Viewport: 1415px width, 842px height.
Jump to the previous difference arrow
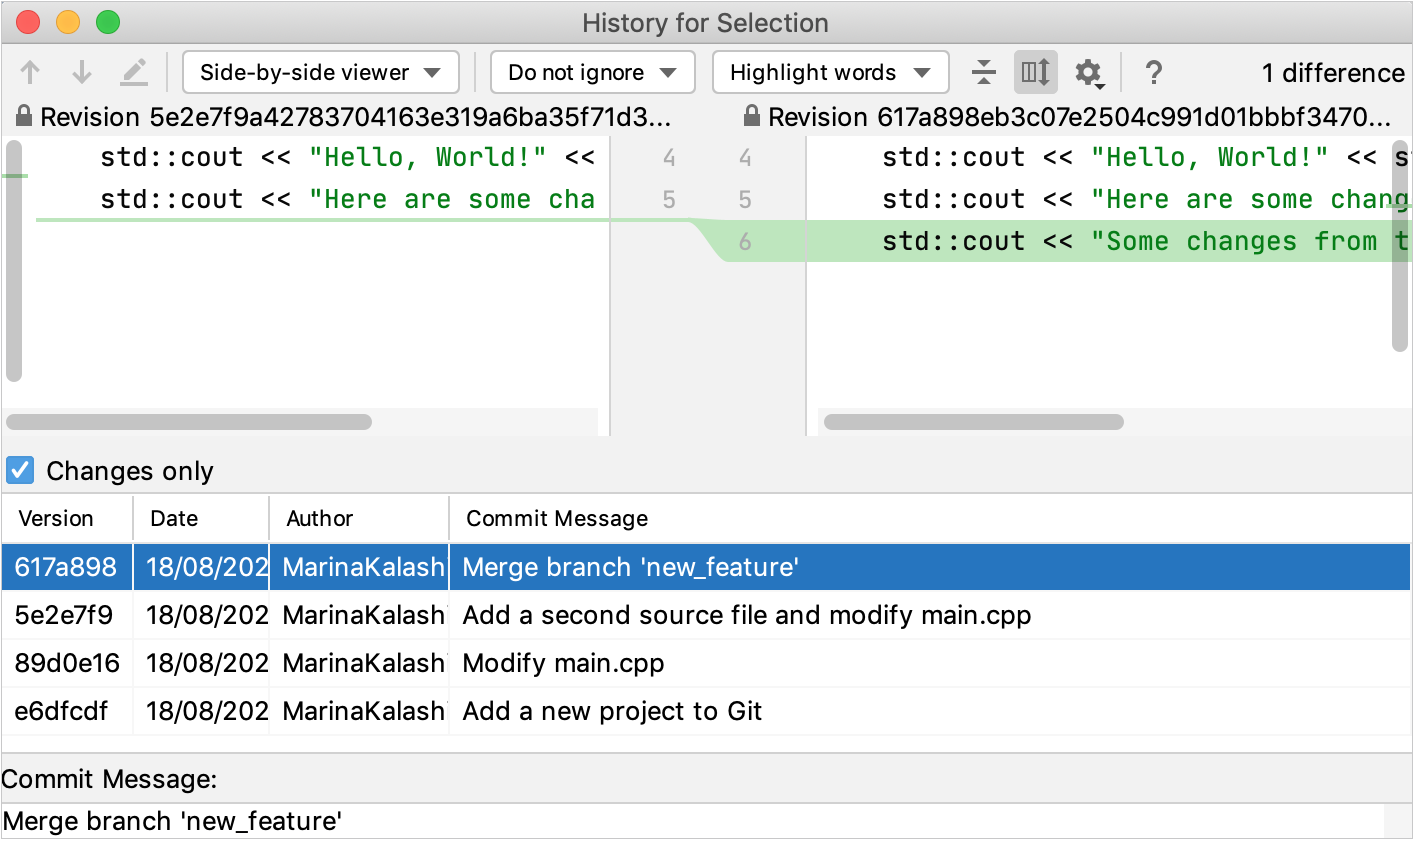[29, 71]
